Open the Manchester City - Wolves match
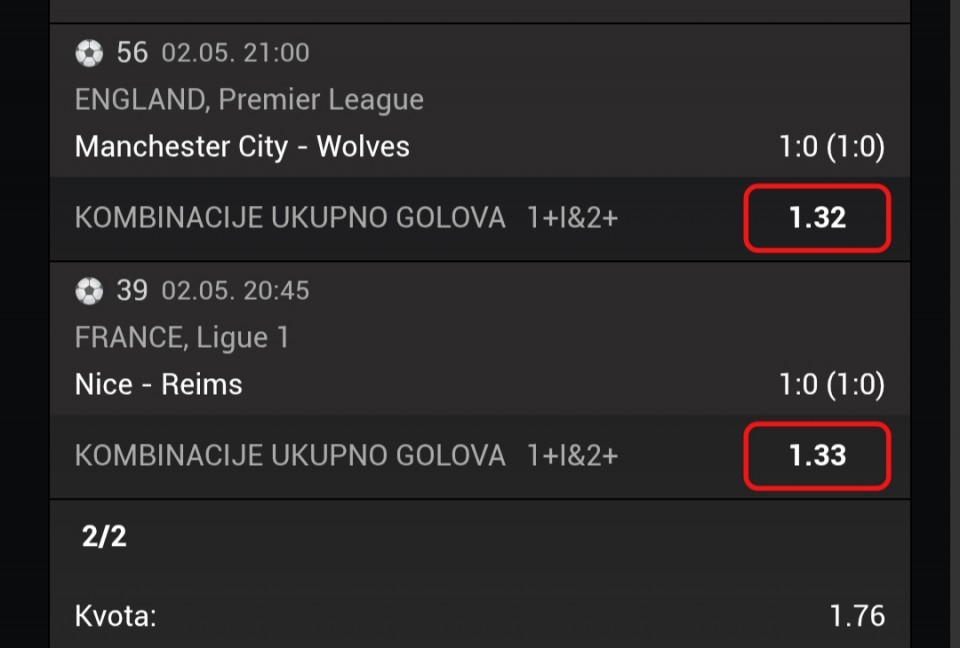Image resolution: width=960 pixels, height=648 pixels. pyautogui.click(x=242, y=147)
